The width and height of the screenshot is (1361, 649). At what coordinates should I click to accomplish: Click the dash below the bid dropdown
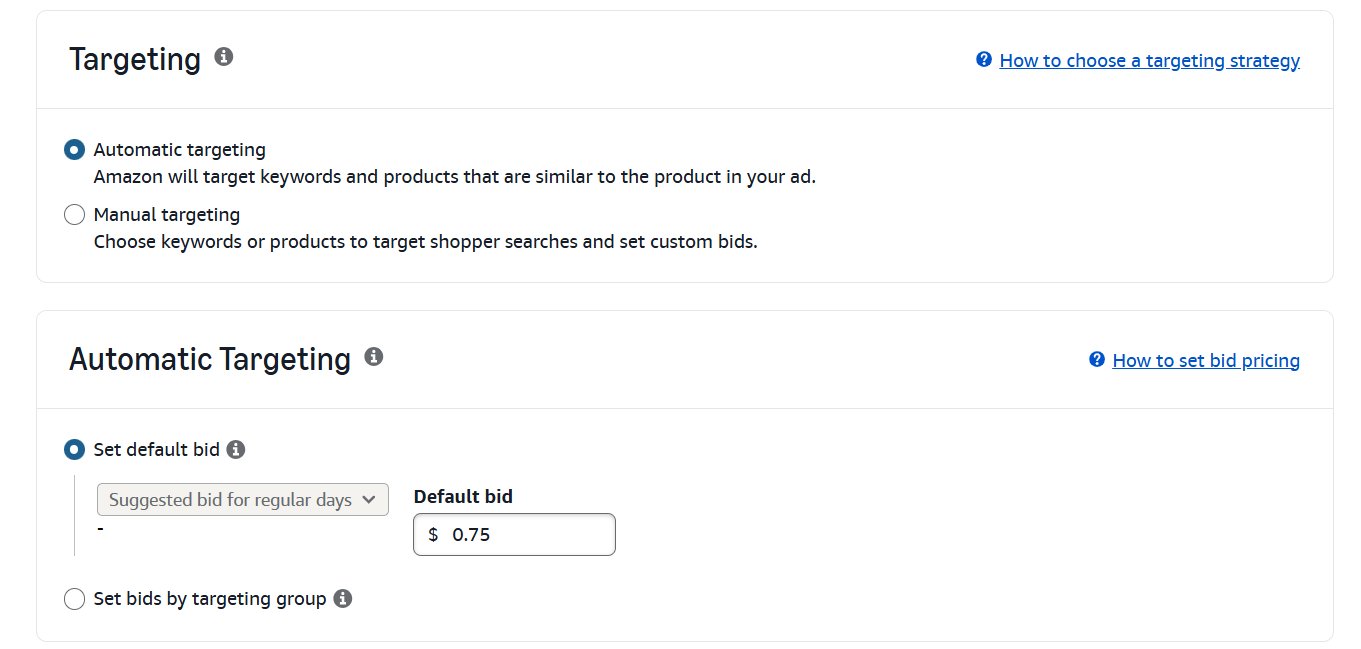[x=99, y=529]
